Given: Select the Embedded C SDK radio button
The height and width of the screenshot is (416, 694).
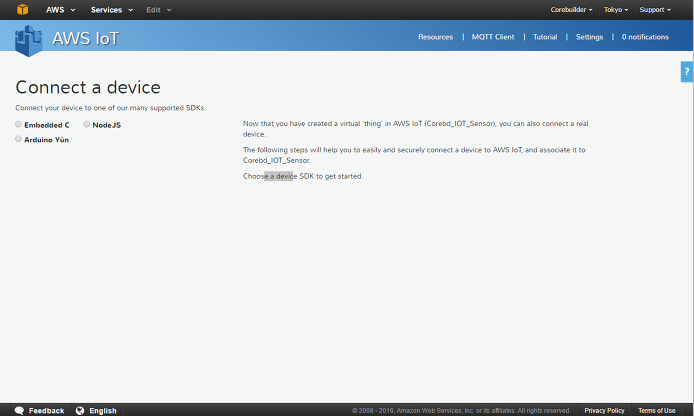Looking at the screenshot, I should coord(19,124).
